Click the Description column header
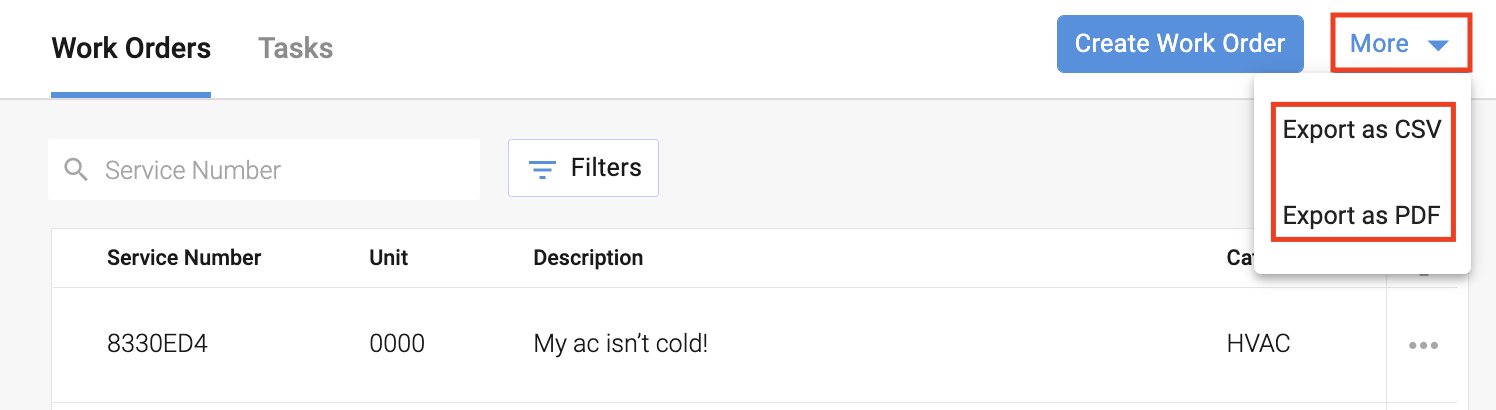This screenshot has width=1496, height=410. pyautogui.click(x=588, y=258)
